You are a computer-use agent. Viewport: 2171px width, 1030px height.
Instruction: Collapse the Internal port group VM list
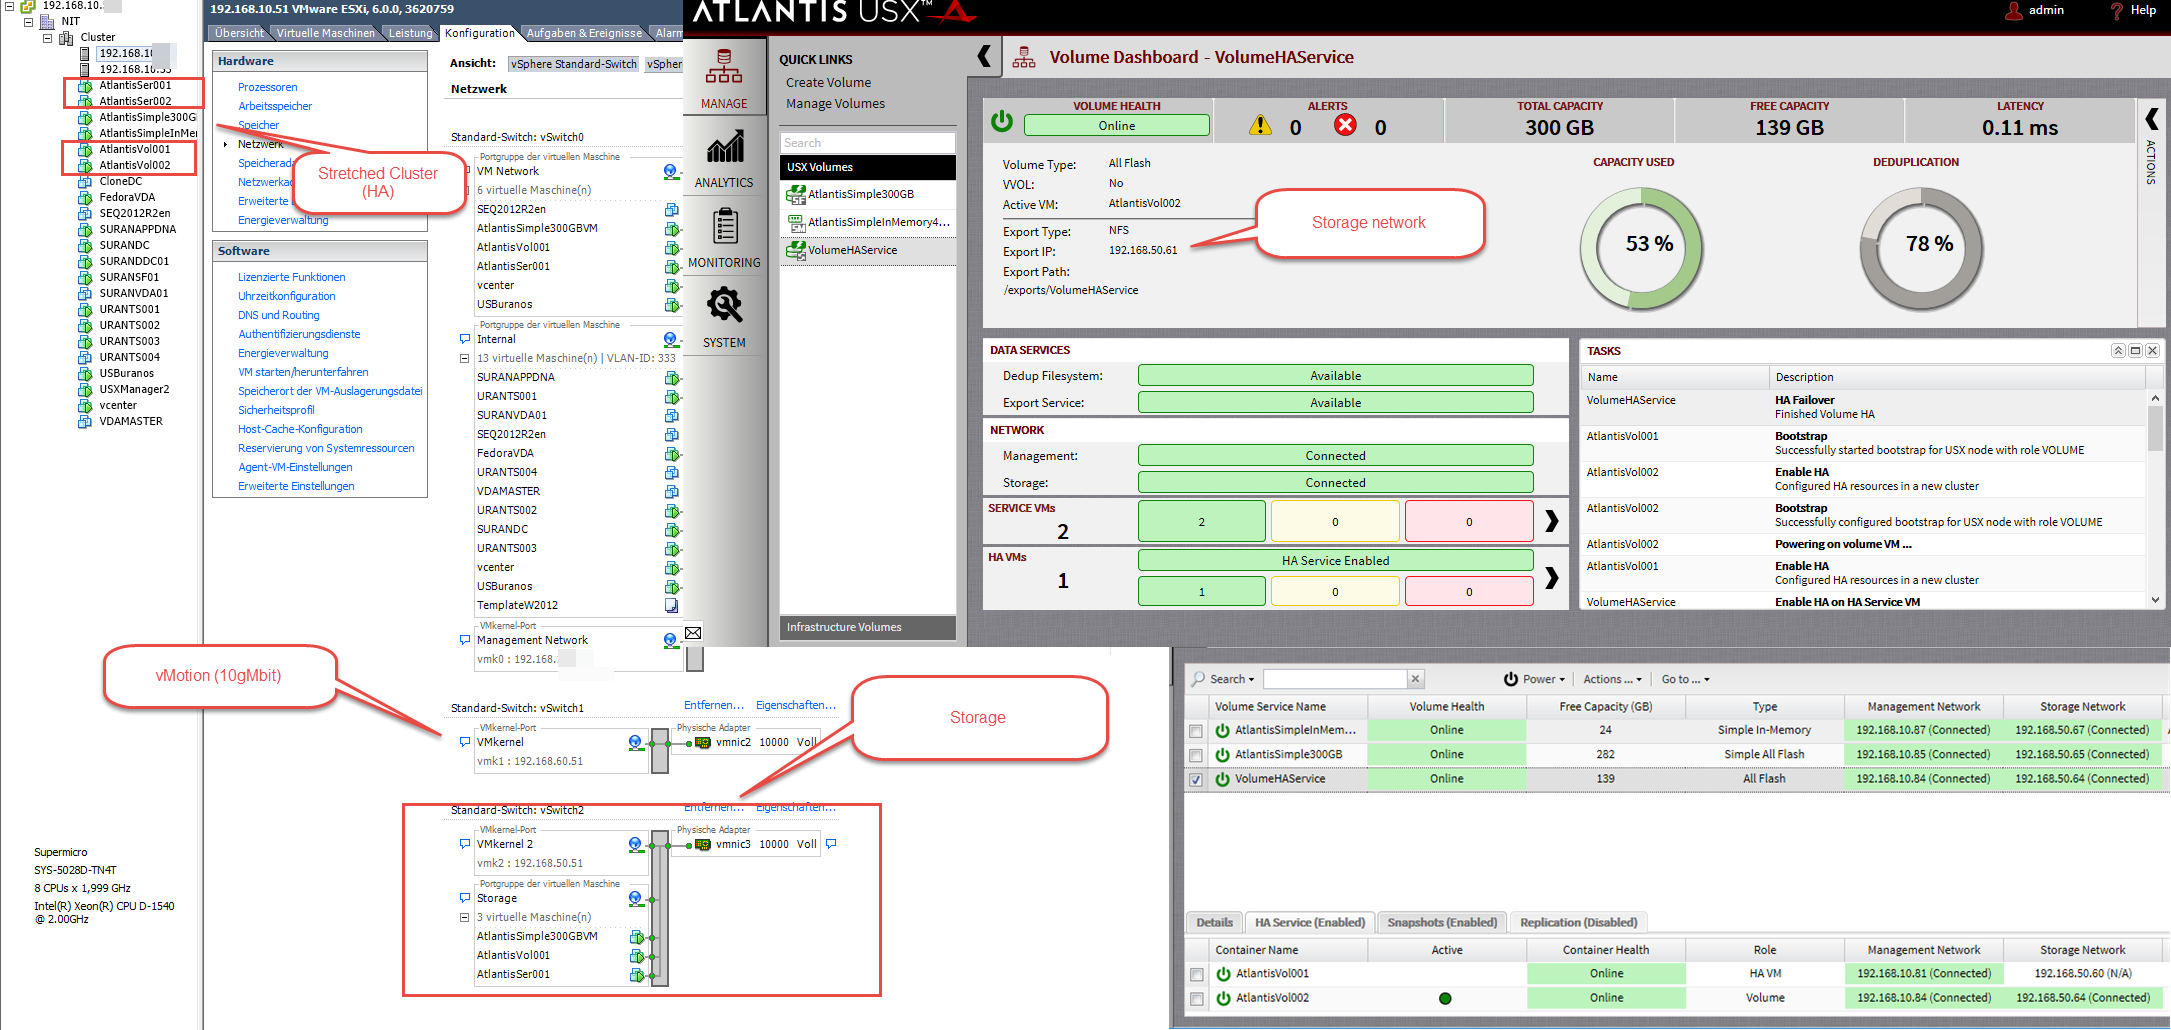(464, 358)
